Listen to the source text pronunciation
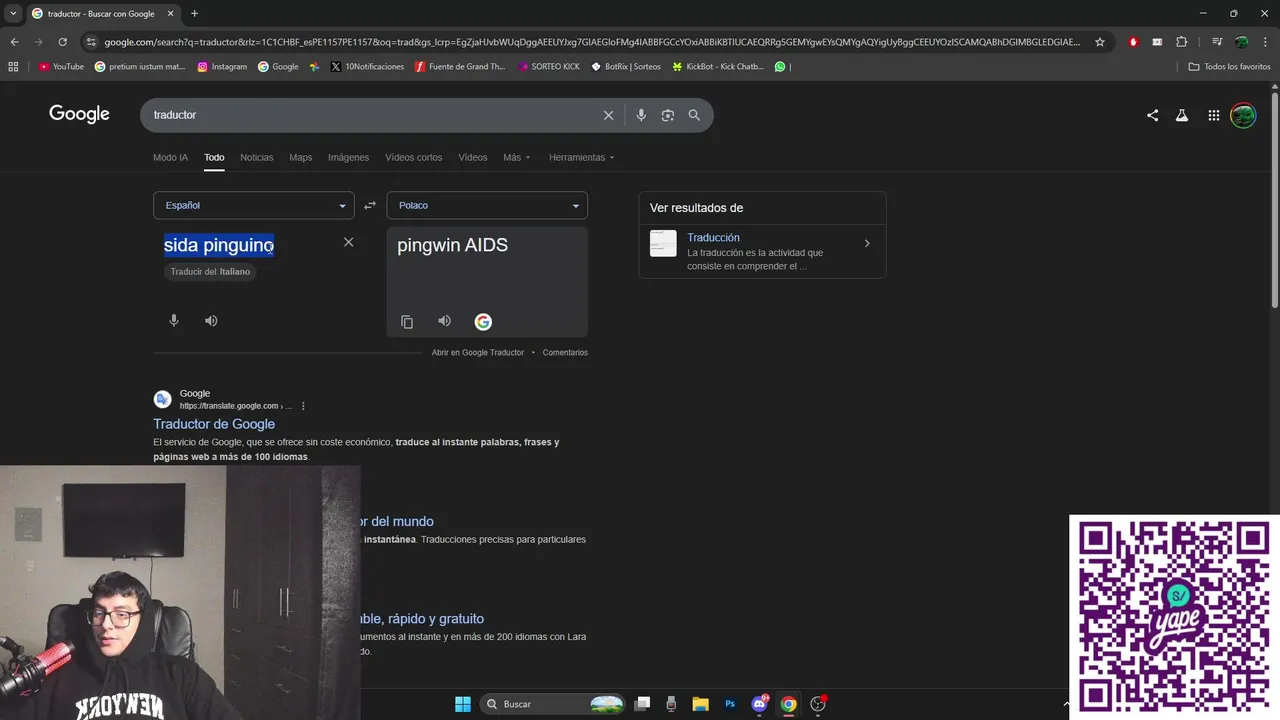The width and height of the screenshot is (1280, 720). tap(211, 321)
